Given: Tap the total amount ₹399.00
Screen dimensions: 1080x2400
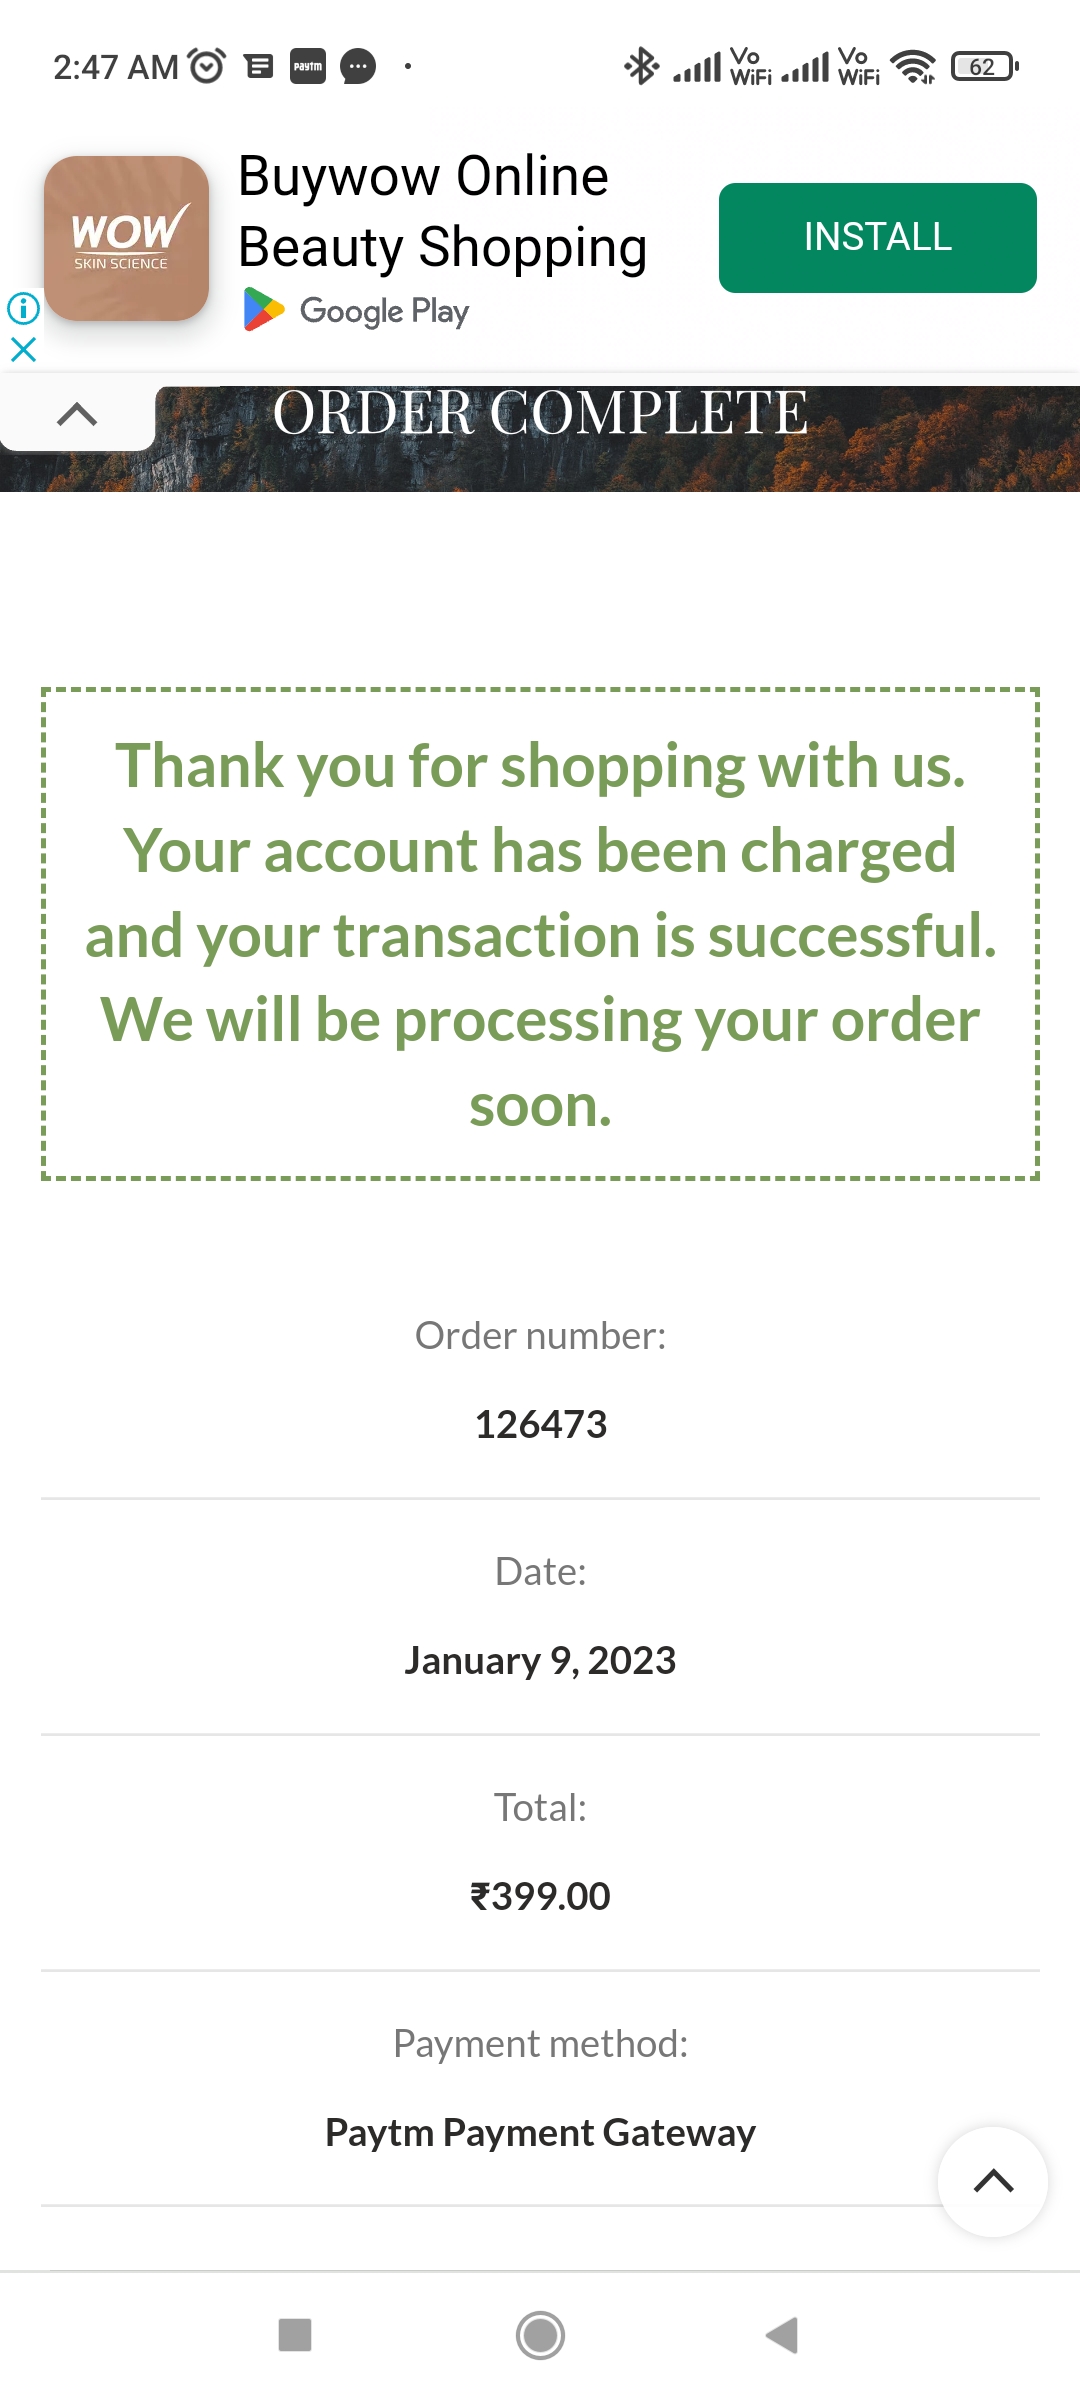Looking at the screenshot, I should point(540,1896).
